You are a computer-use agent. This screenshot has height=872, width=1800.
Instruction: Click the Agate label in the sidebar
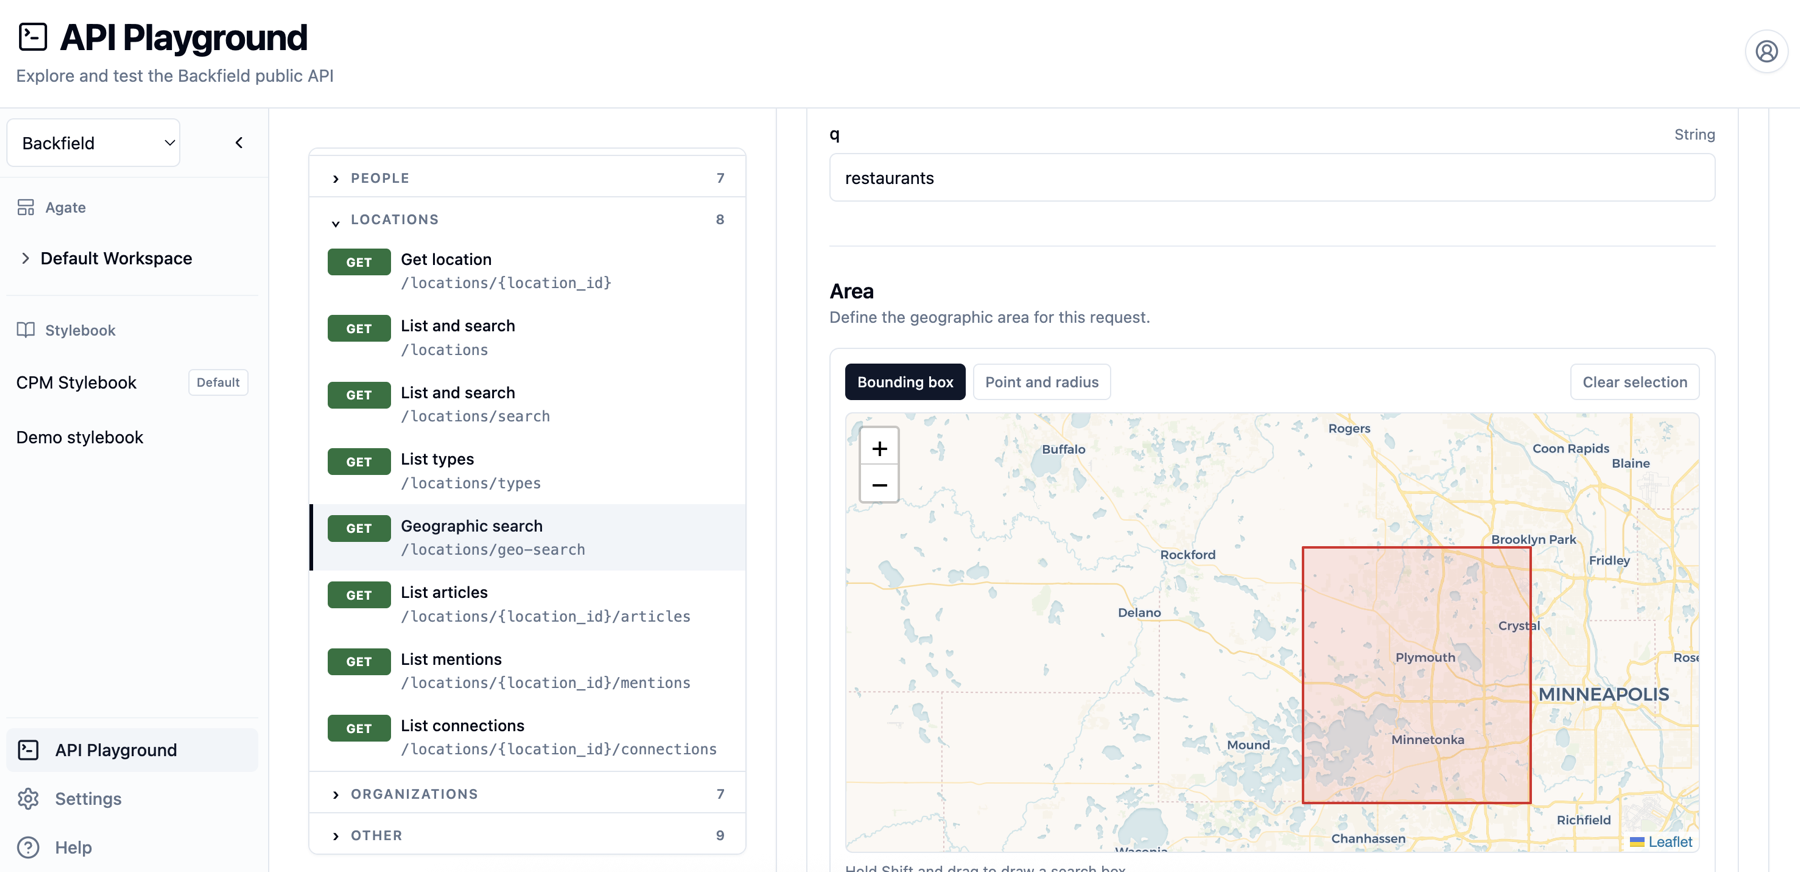(x=65, y=207)
